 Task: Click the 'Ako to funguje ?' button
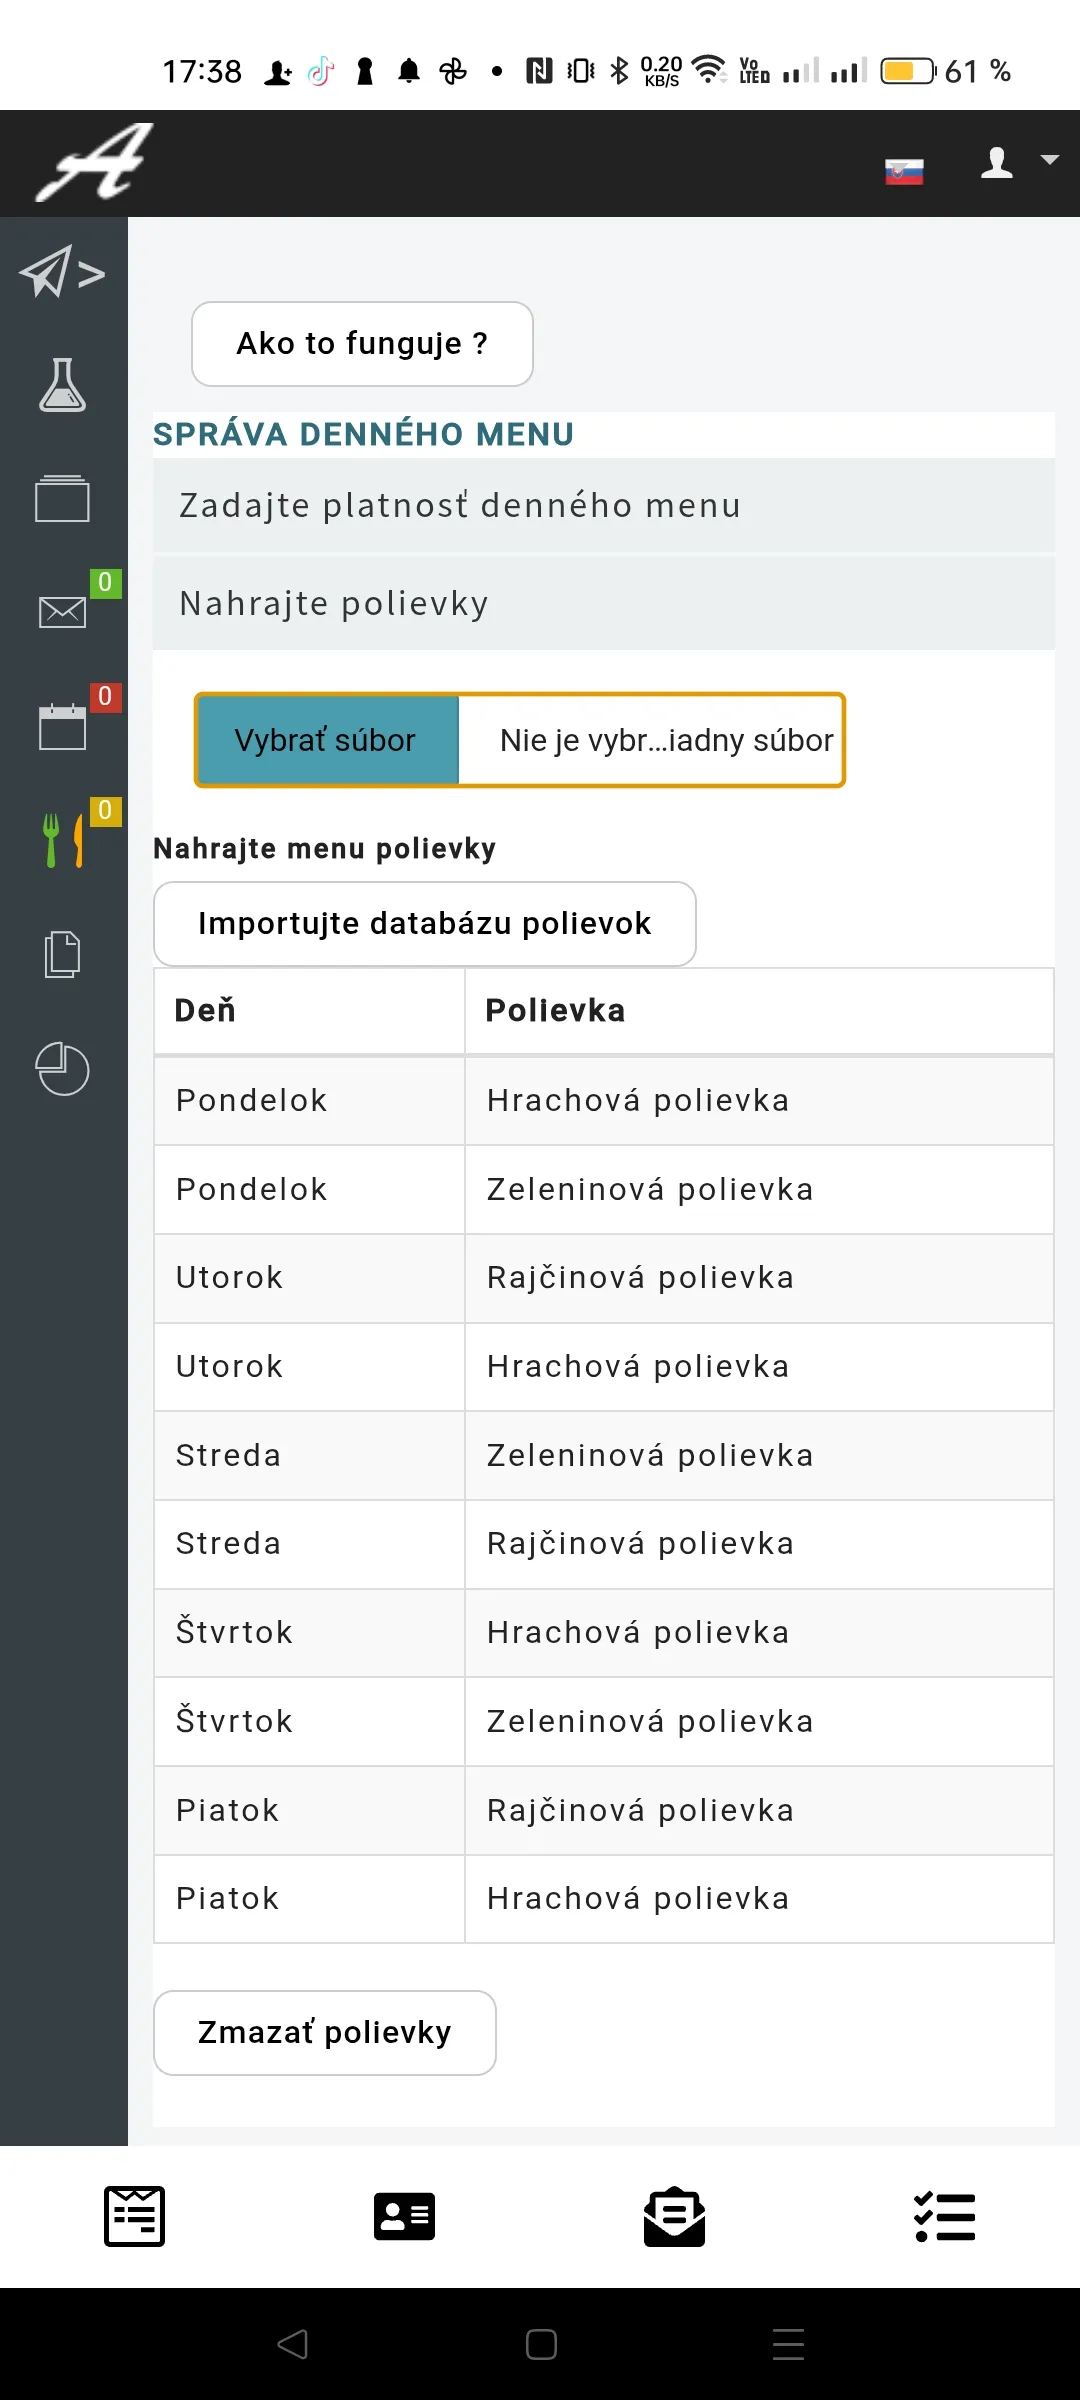[362, 344]
